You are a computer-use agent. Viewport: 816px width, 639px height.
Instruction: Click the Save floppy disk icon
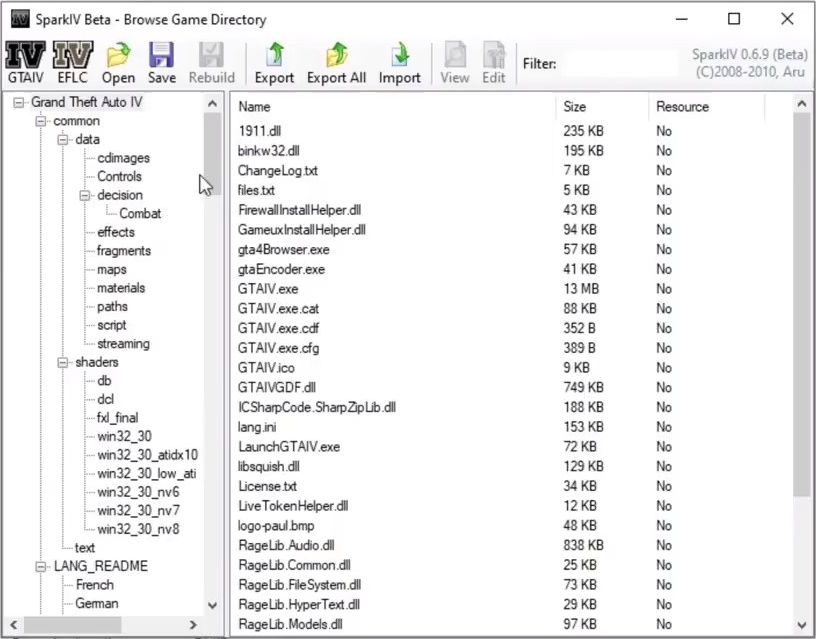(161, 62)
